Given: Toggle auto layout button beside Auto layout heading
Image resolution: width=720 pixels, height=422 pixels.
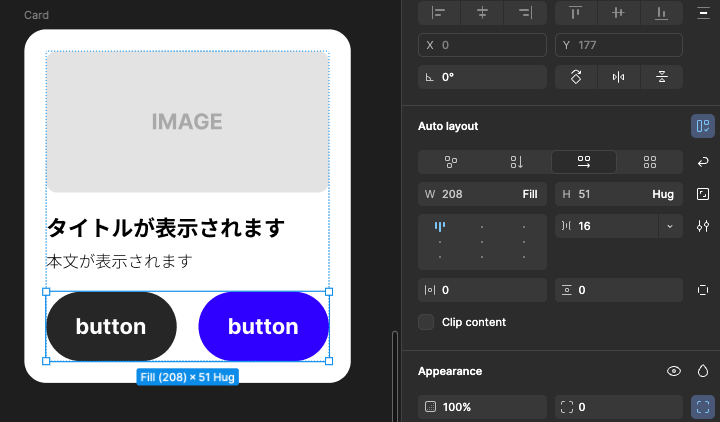Looking at the screenshot, I should tap(703, 126).
